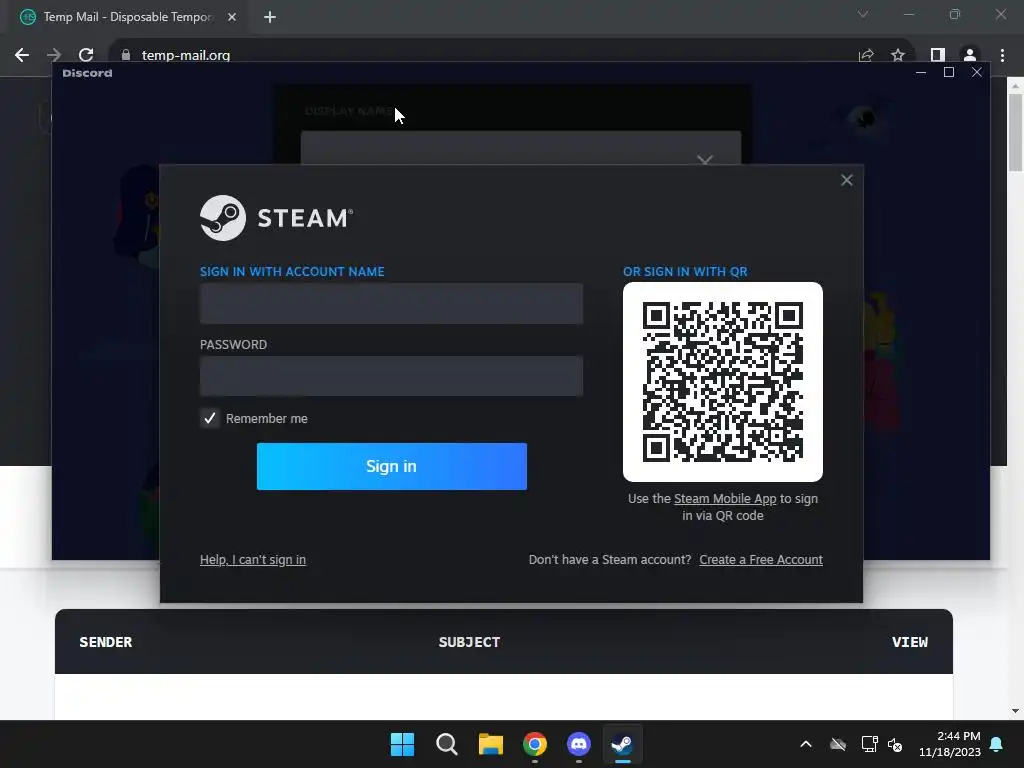Open a new Chrome tab
This screenshot has height=768, width=1024.
point(270,17)
